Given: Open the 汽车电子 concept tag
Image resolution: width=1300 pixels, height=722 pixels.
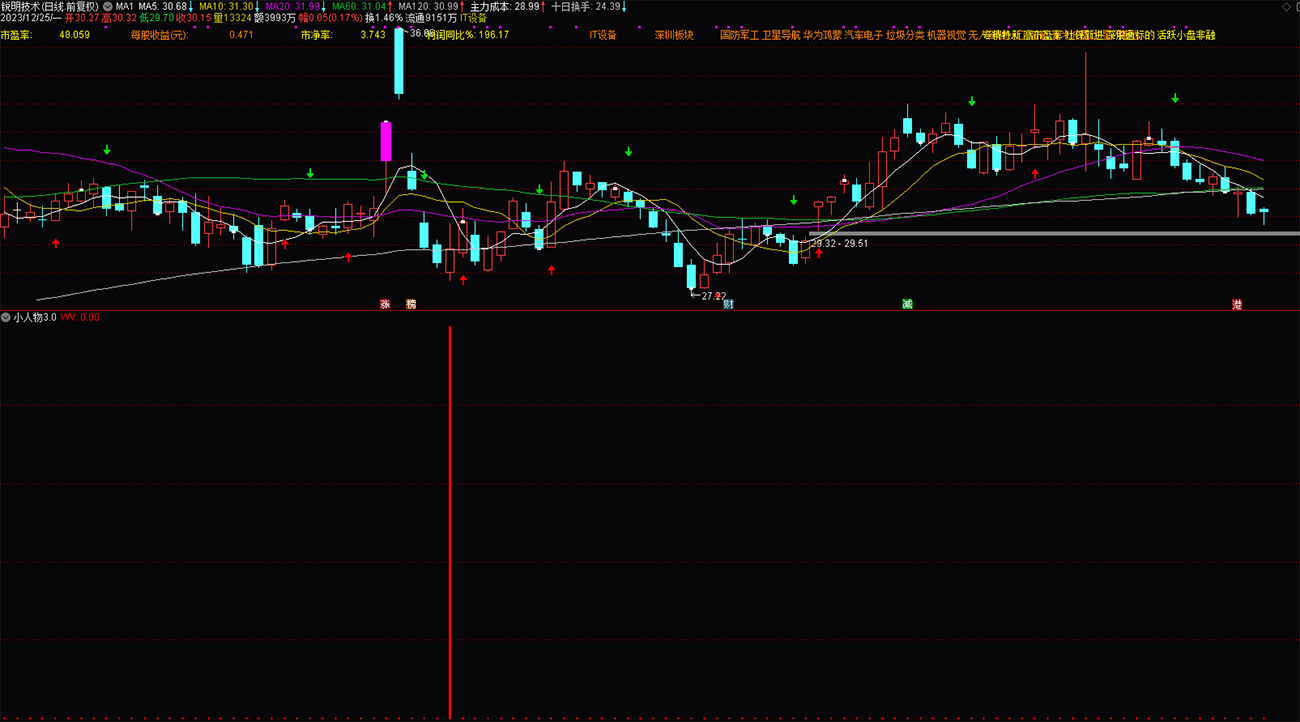Looking at the screenshot, I should pos(864,34).
